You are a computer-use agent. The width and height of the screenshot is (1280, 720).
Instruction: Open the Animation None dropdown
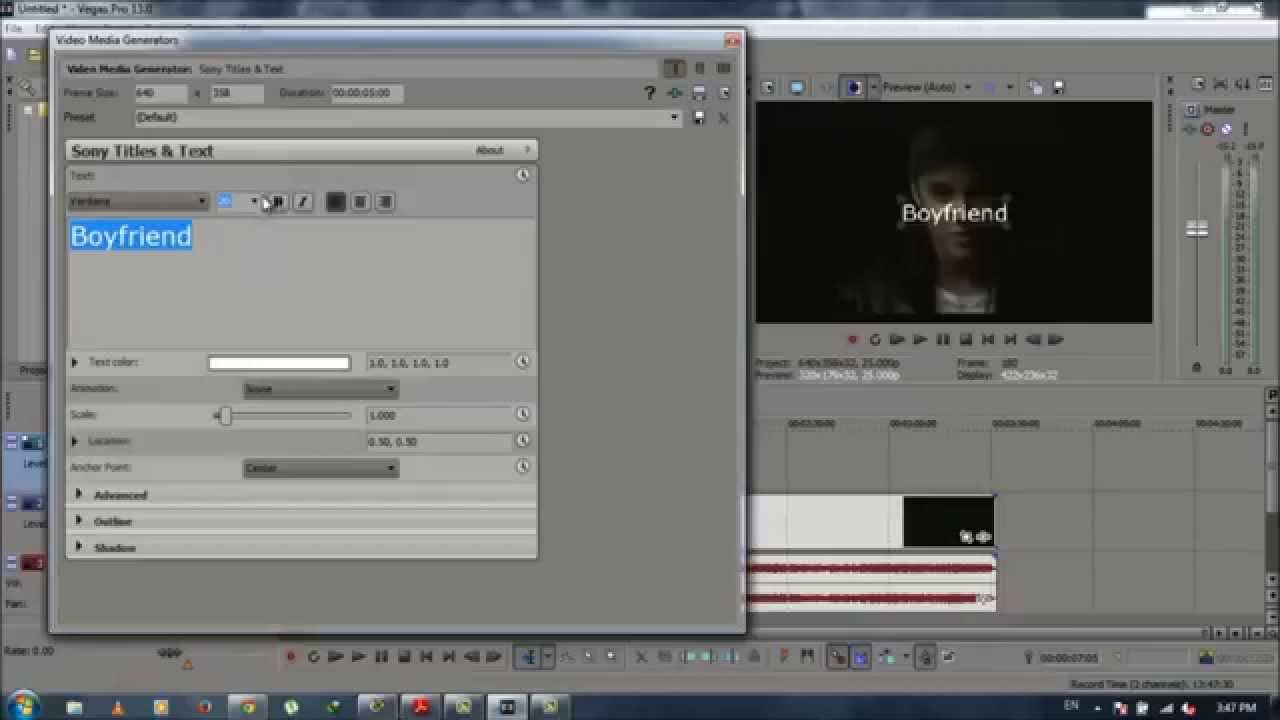point(321,389)
